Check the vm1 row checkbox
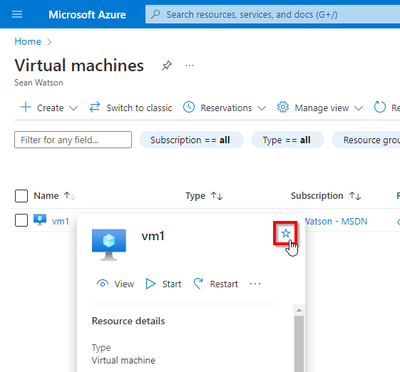Screen dimensions: 400x372 (21, 220)
